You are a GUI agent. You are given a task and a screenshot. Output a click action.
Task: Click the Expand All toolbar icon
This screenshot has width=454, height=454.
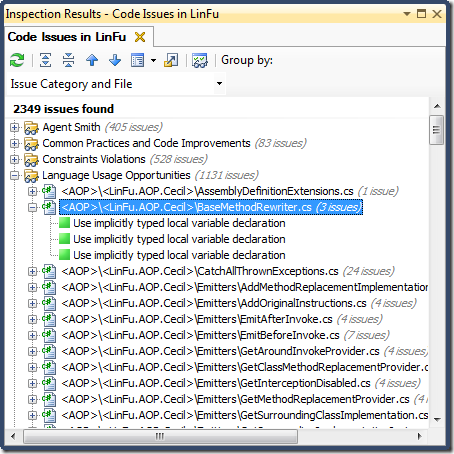[x=45, y=60]
